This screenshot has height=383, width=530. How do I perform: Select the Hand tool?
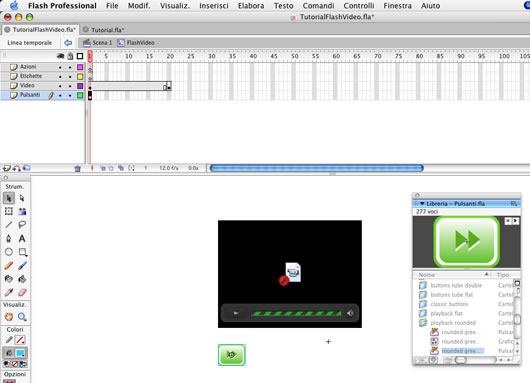(x=9, y=317)
